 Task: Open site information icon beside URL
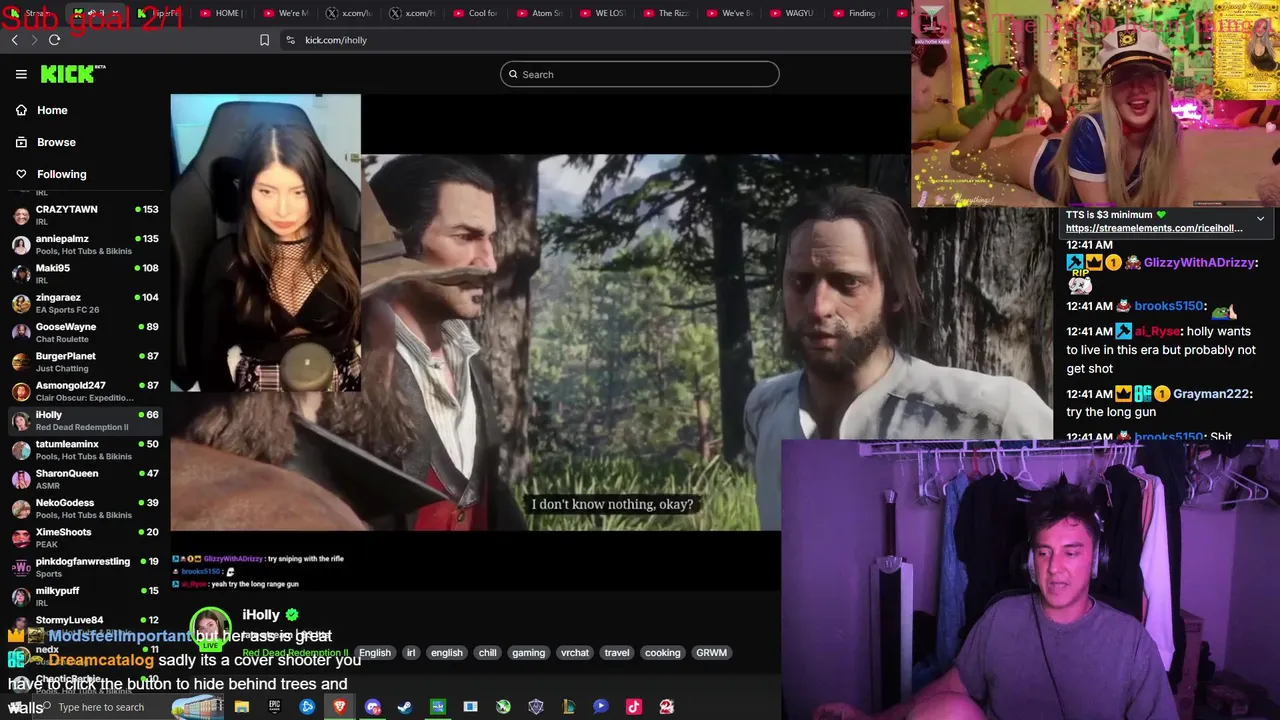[290, 40]
